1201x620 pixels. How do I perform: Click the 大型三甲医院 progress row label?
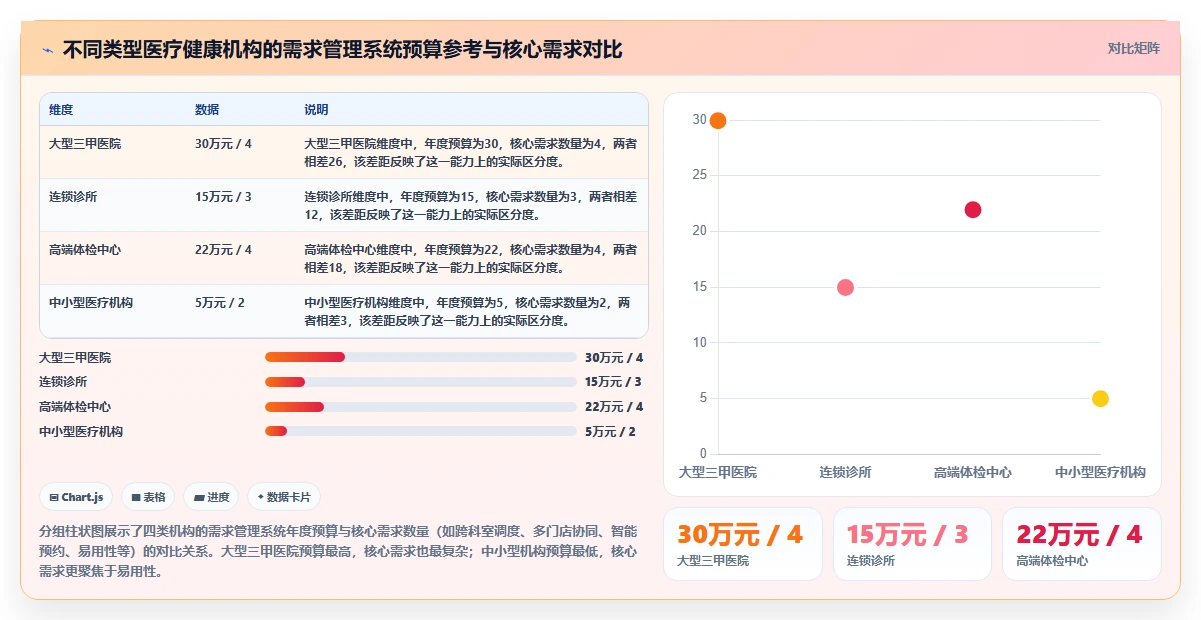(75, 357)
